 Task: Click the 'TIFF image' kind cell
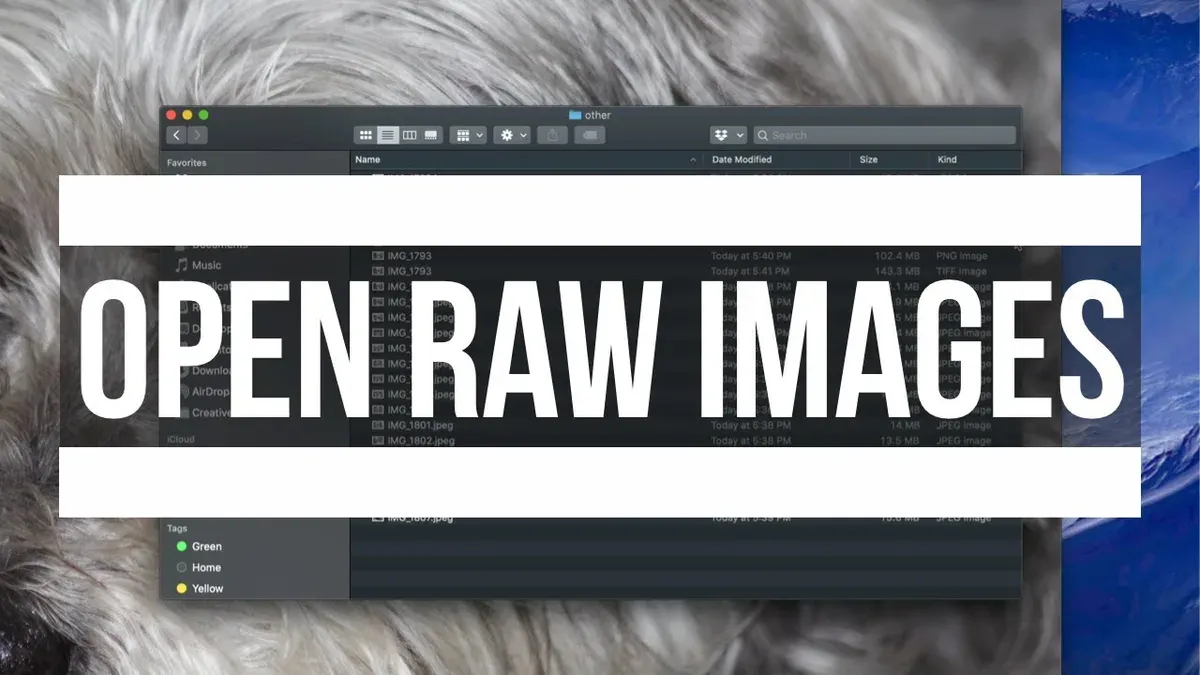click(x=961, y=271)
